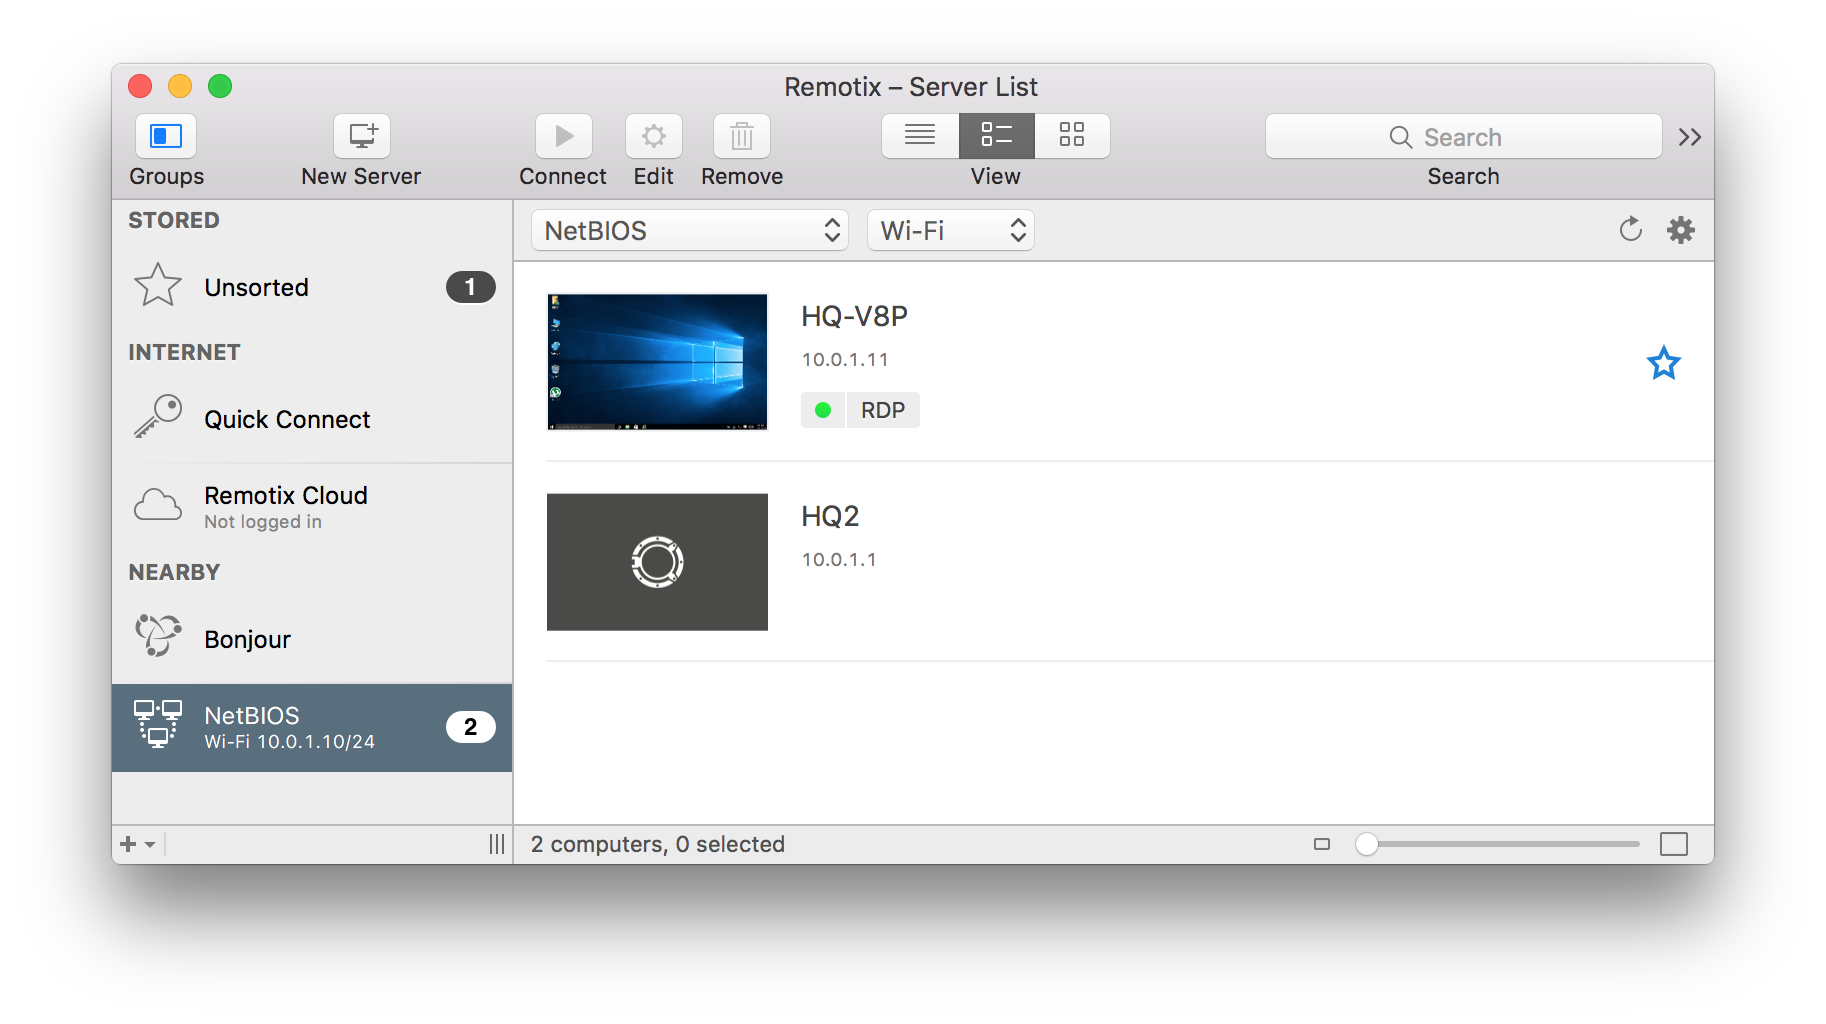
Task: Open the add group plus menu
Action: [138, 844]
